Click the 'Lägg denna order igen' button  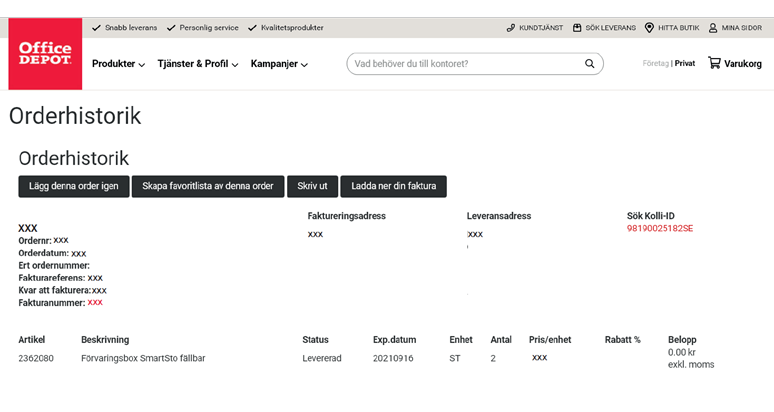(x=74, y=186)
